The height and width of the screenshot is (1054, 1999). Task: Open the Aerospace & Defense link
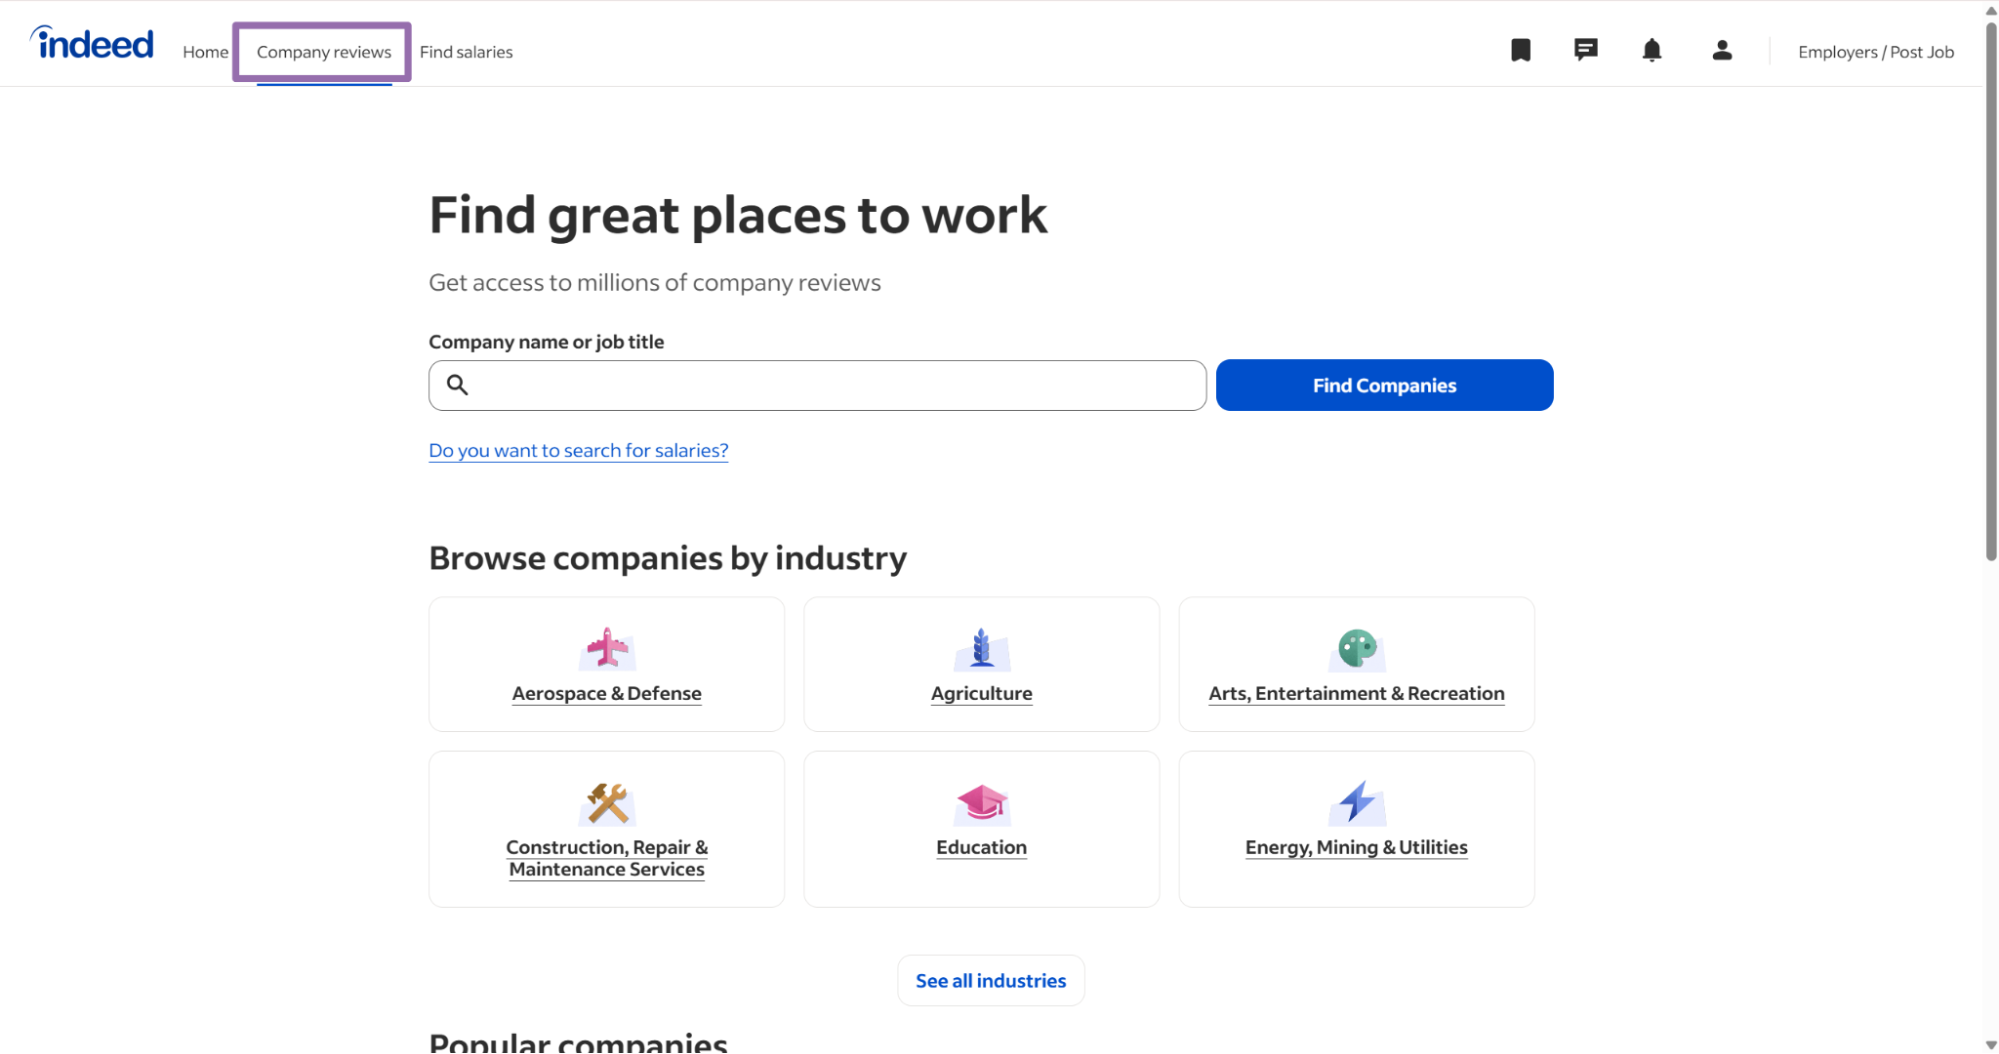pyautogui.click(x=607, y=693)
